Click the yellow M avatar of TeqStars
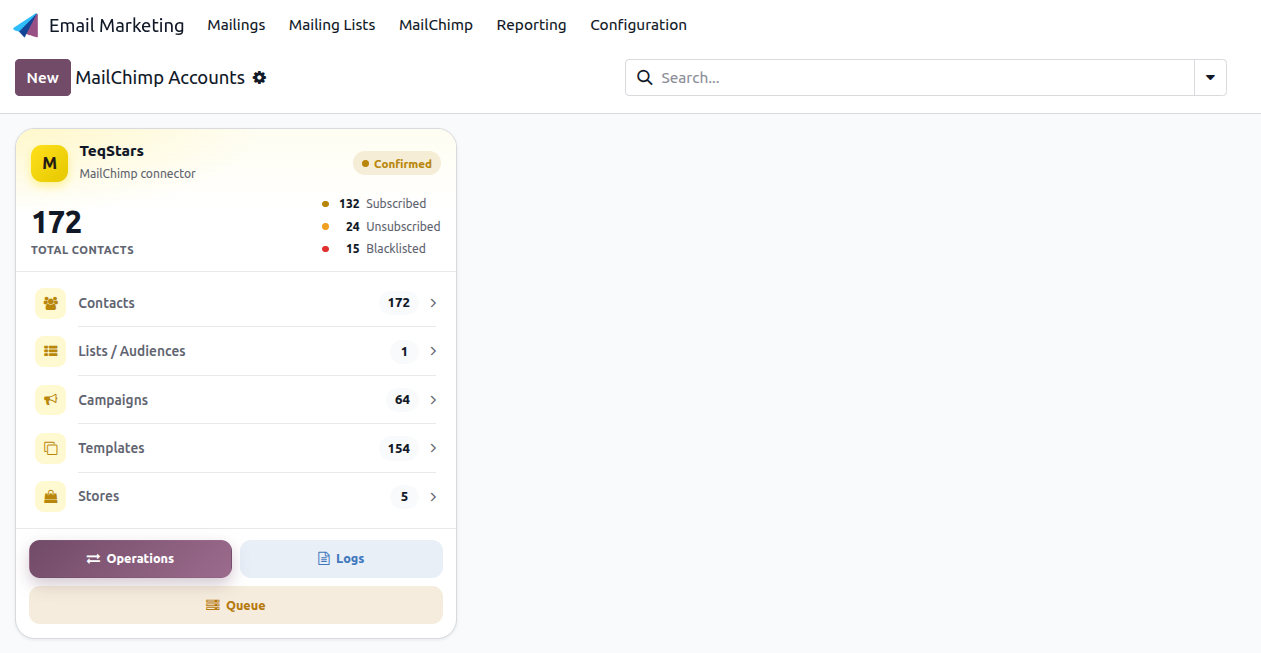Screen dimensions: 1261x653 pos(49,163)
